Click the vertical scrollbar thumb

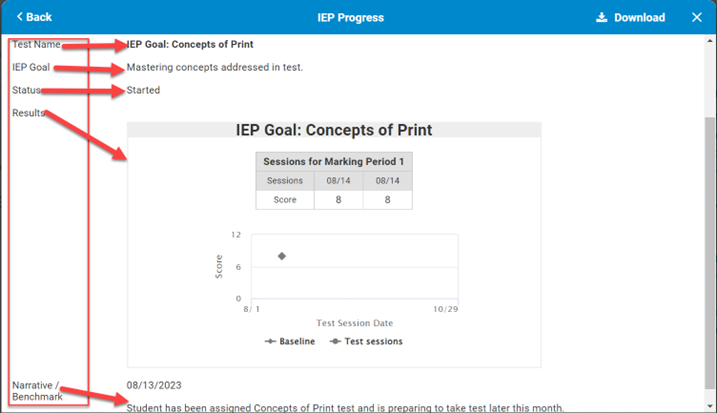(710, 252)
